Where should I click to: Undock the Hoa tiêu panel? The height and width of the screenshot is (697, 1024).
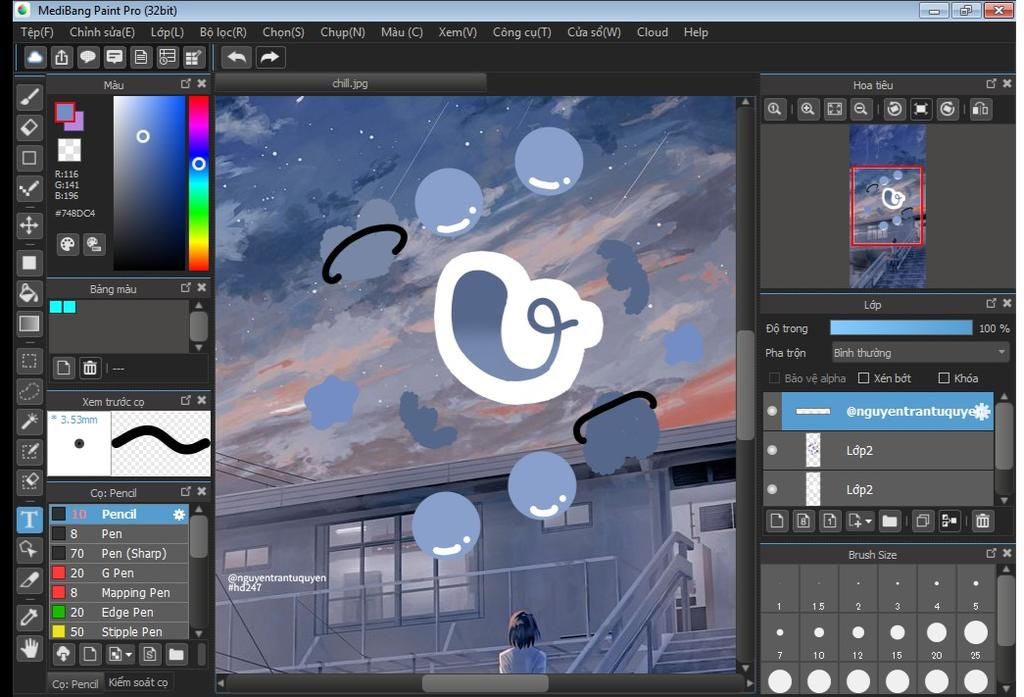991,84
